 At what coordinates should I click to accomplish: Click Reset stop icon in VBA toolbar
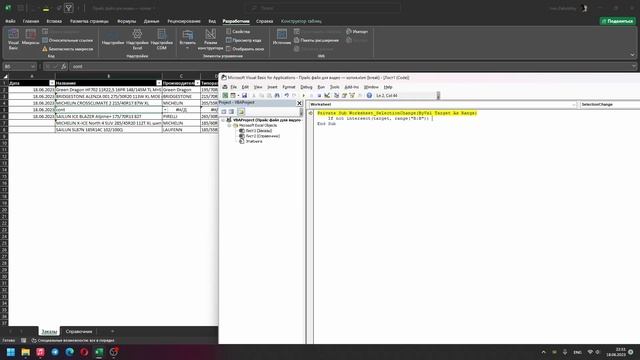click(x=319, y=96)
